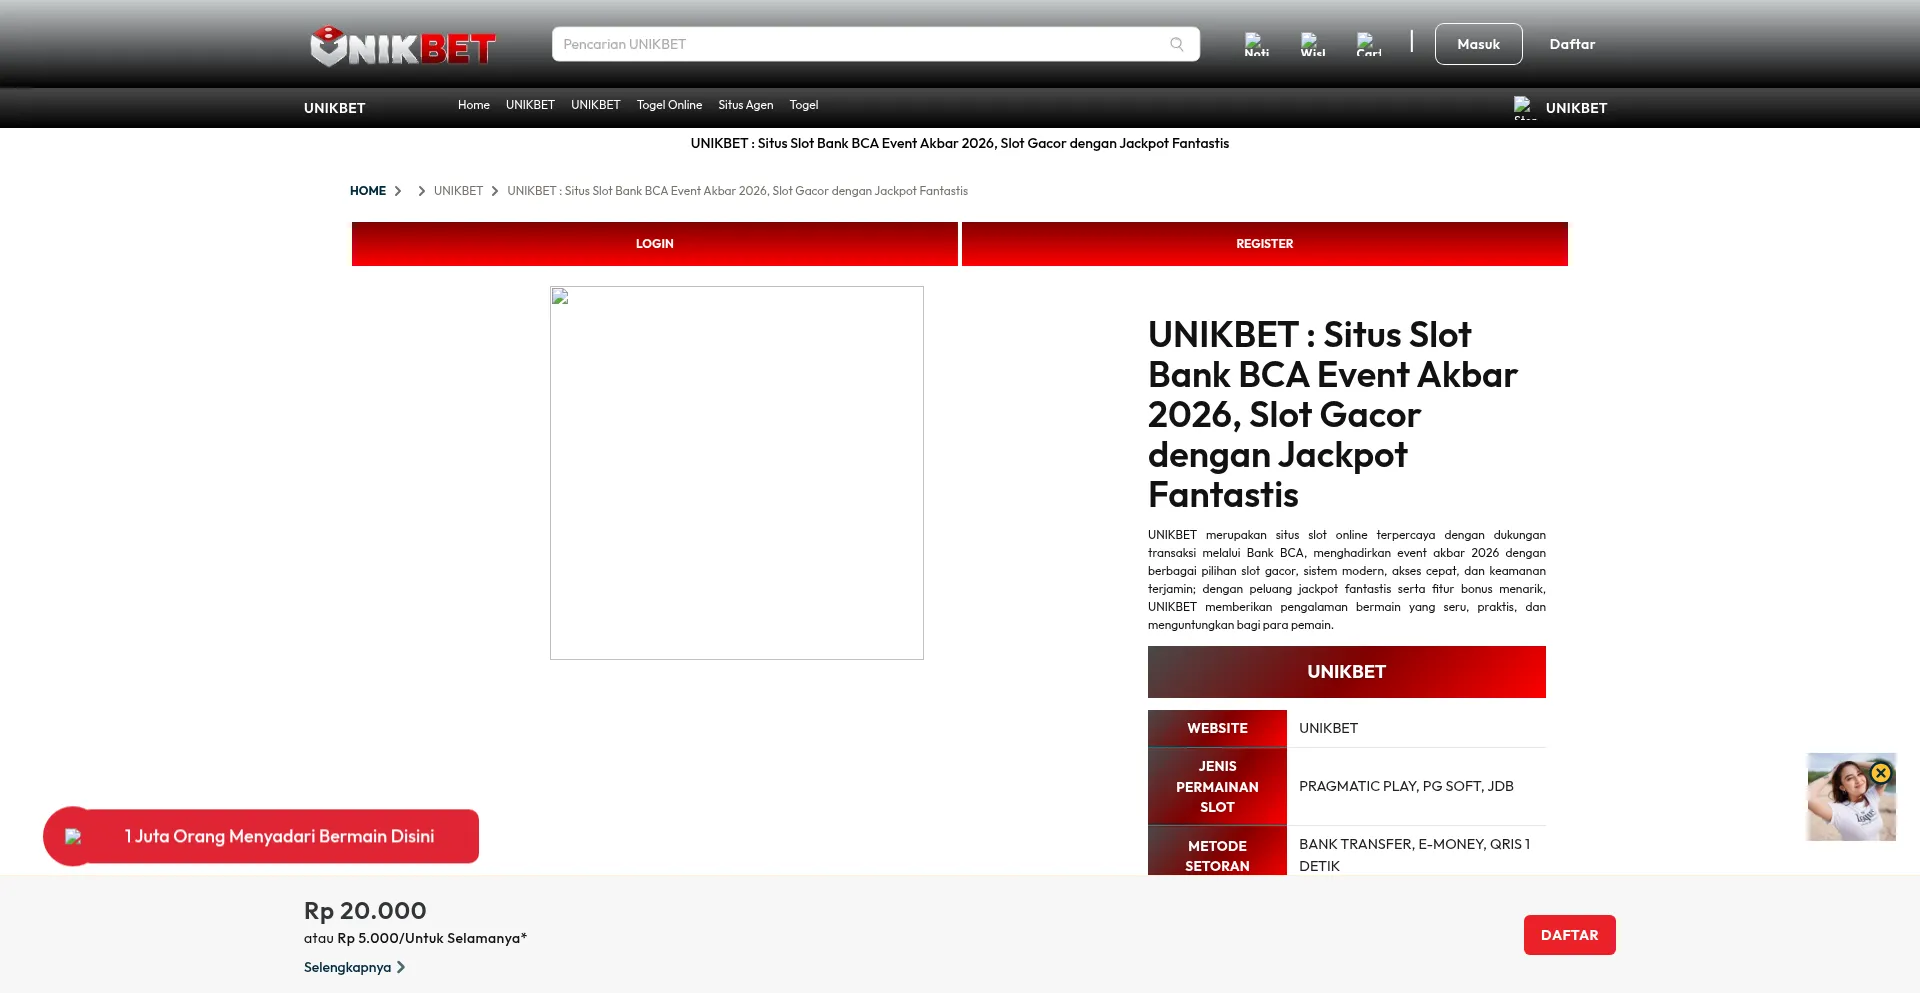1920x993 pixels.
Task: Go to the HOME breadcrumb link
Action: pyautogui.click(x=368, y=191)
